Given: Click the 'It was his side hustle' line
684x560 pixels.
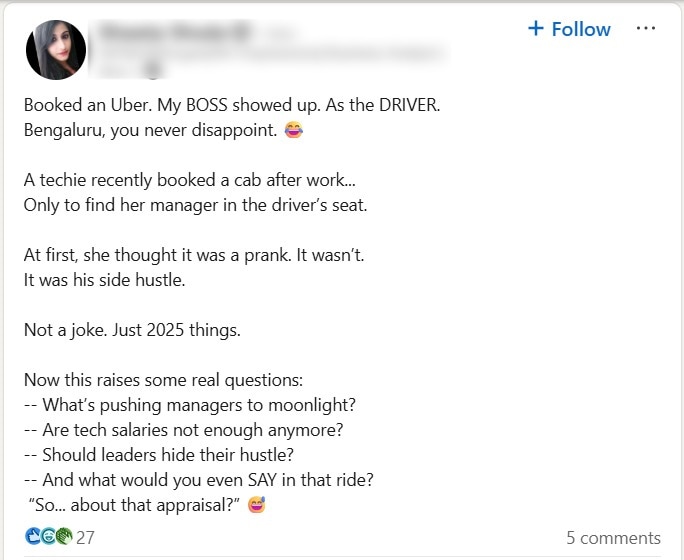Looking at the screenshot, I should (104, 280).
